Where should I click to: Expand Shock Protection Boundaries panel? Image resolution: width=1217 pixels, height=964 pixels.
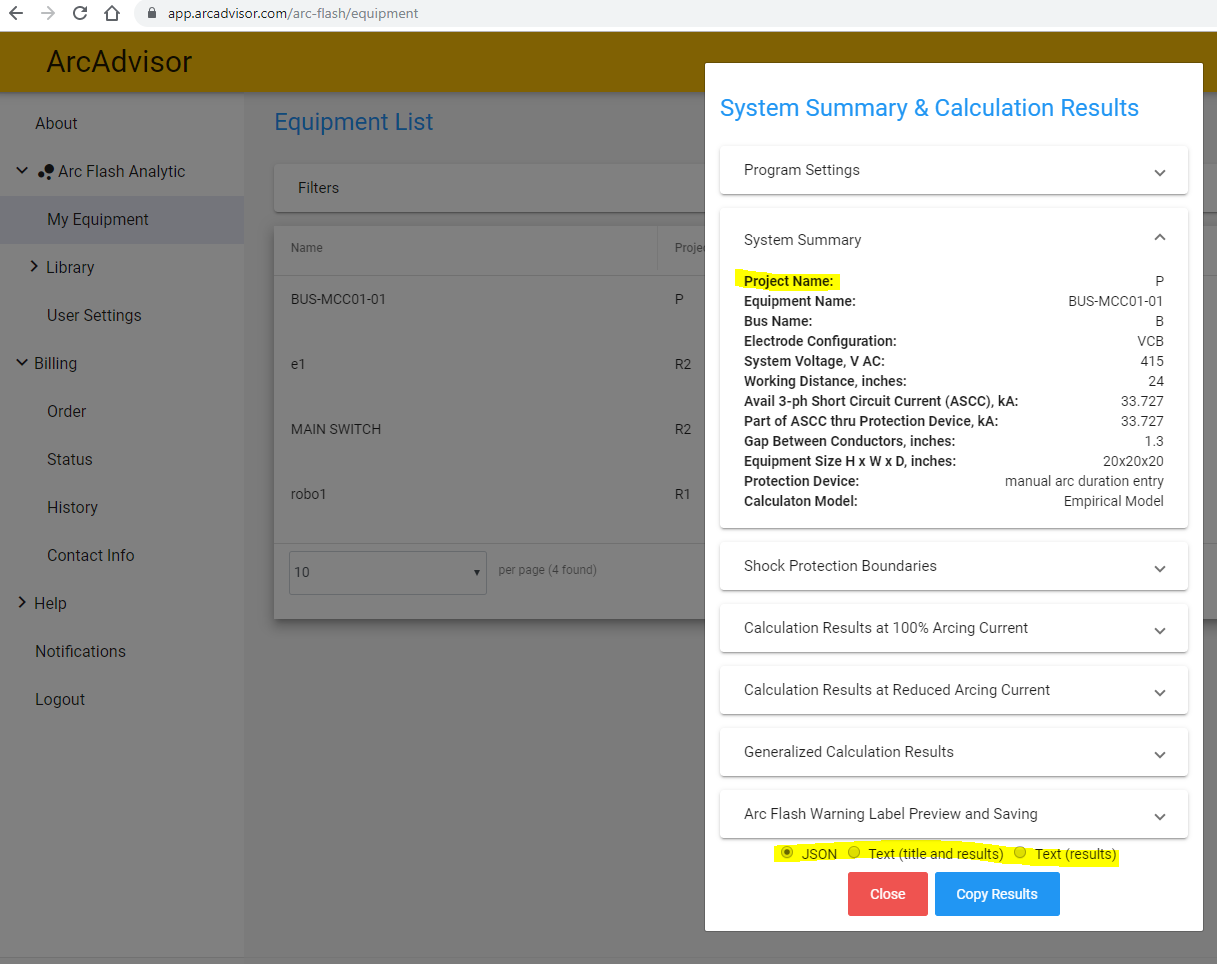tap(954, 566)
